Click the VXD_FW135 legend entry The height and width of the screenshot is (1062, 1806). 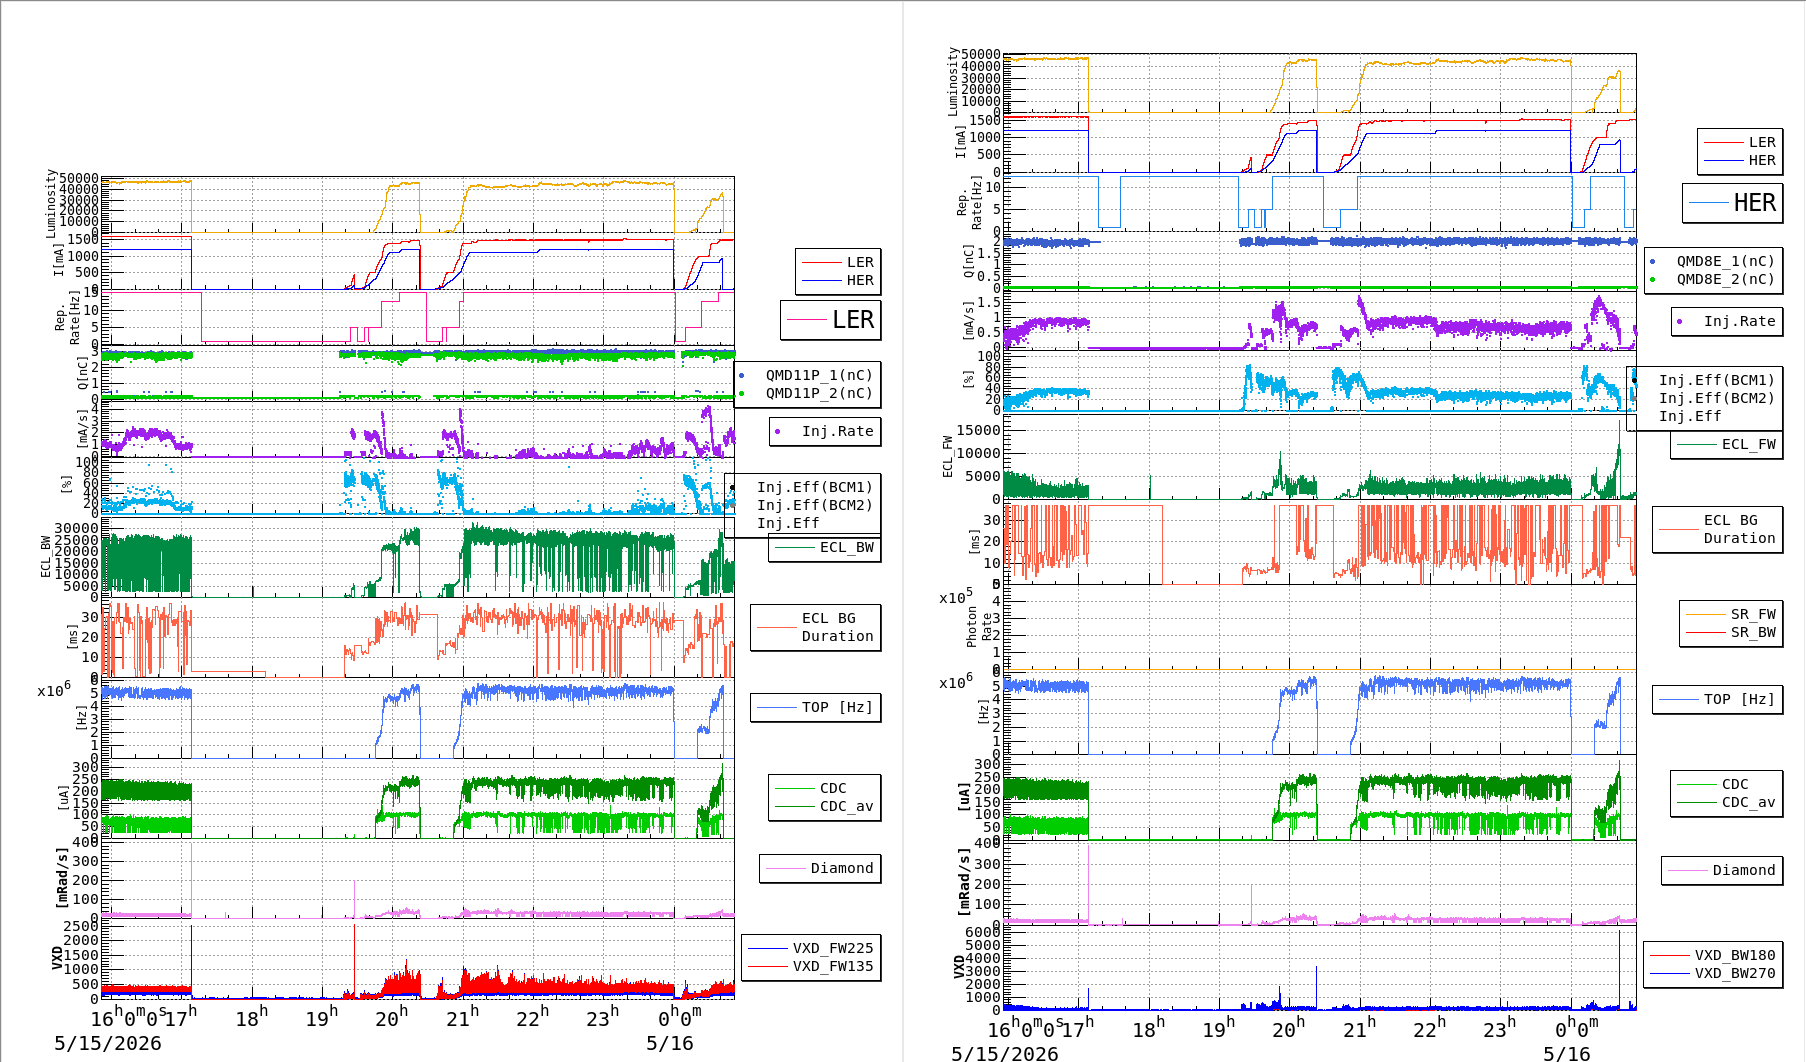(833, 966)
